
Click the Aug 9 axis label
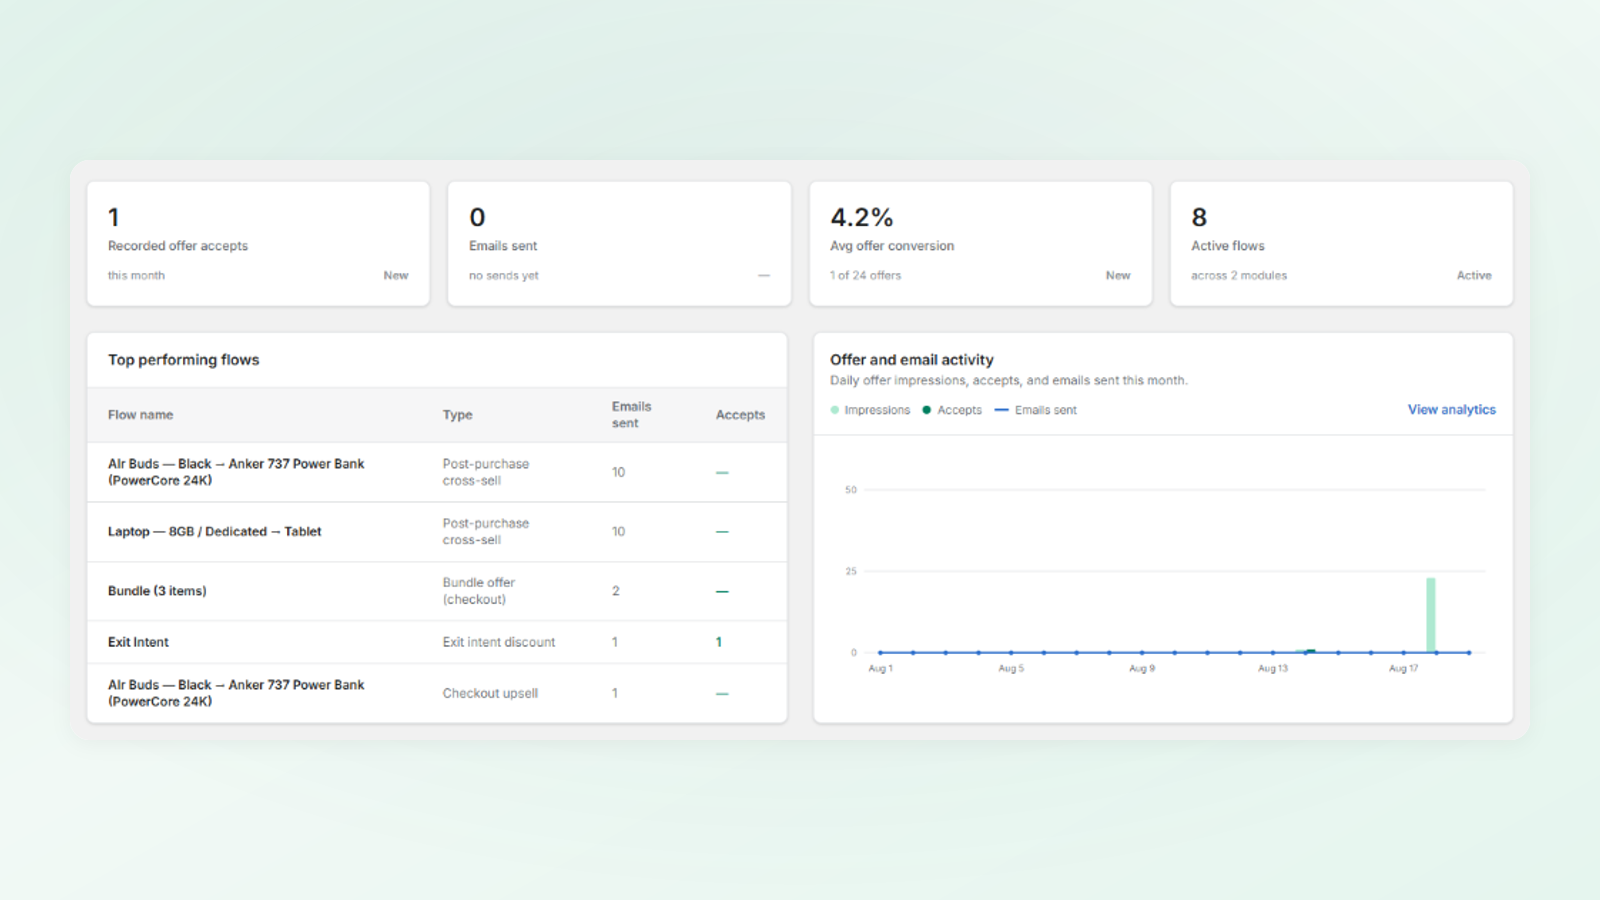click(x=1142, y=668)
